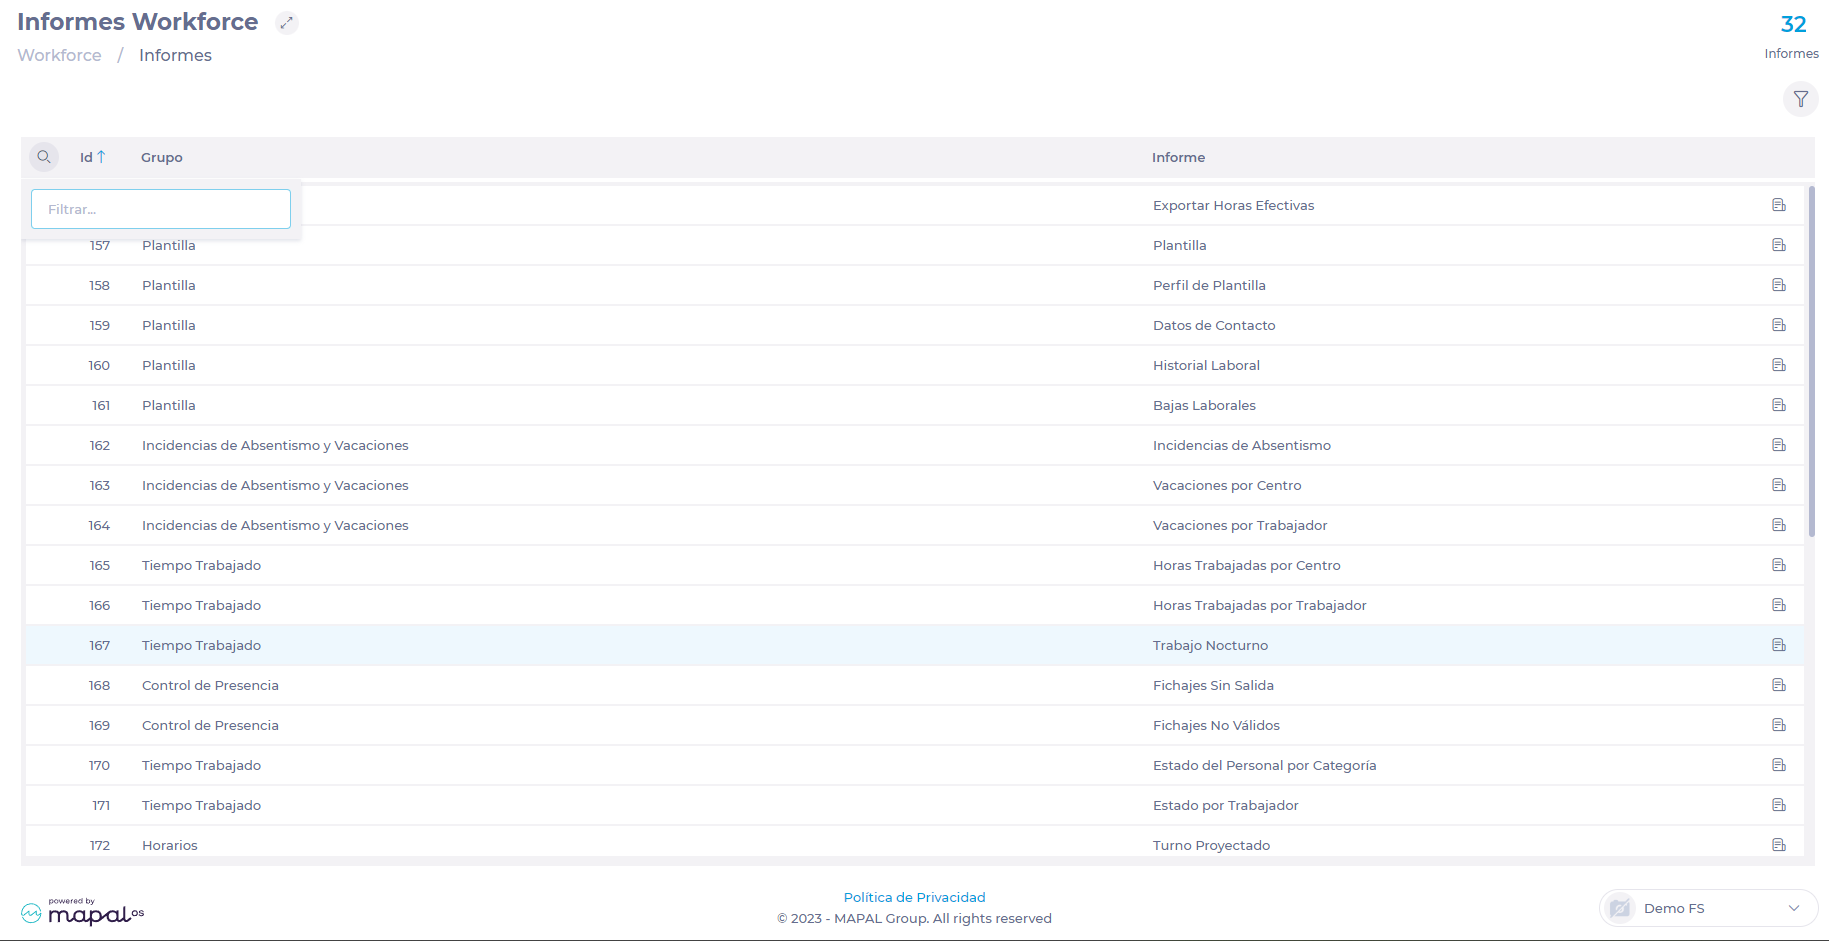The width and height of the screenshot is (1829, 941).
Task: Click Vacaciones por Centro report name
Action: click(x=1227, y=485)
